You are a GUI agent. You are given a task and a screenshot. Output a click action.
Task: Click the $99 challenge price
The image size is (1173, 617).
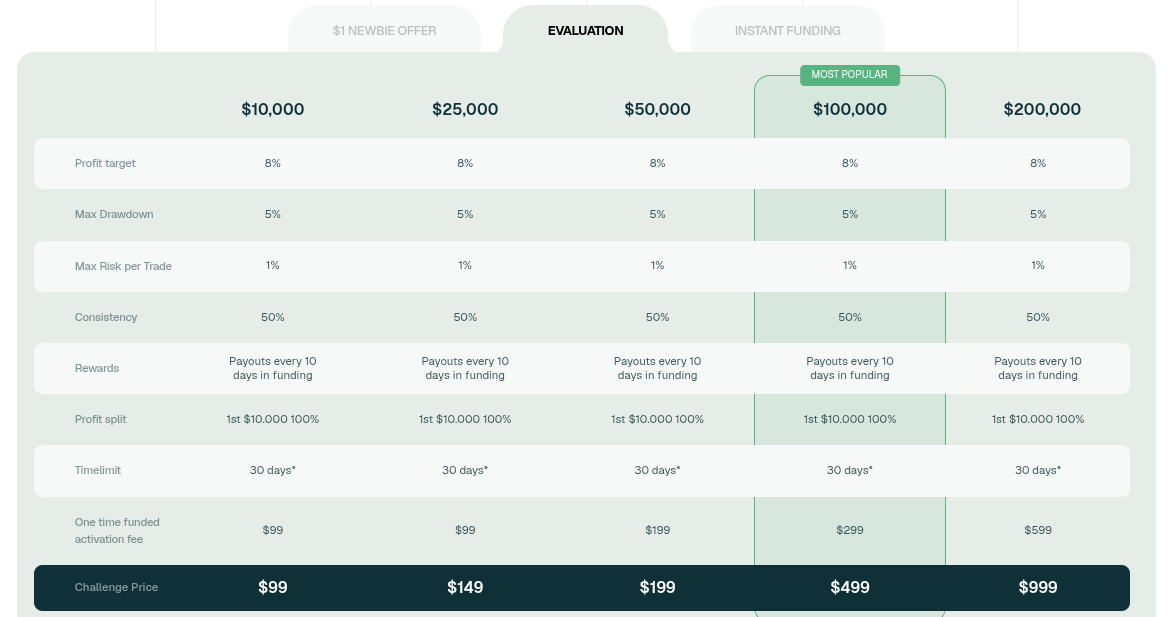[x=272, y=587]
